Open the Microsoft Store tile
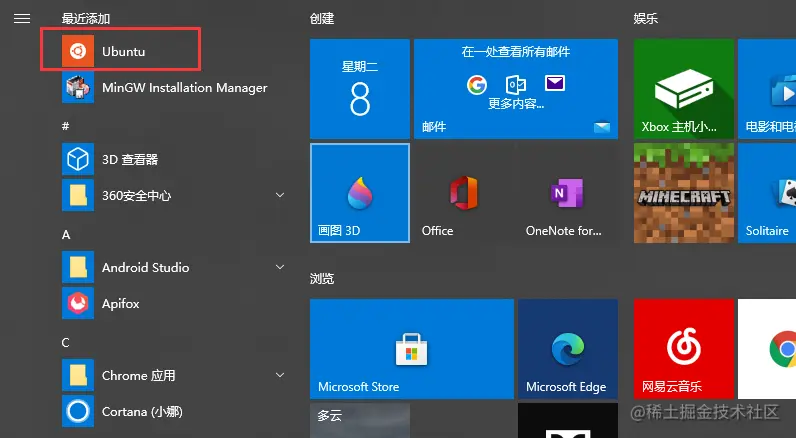 pos(412,349)
